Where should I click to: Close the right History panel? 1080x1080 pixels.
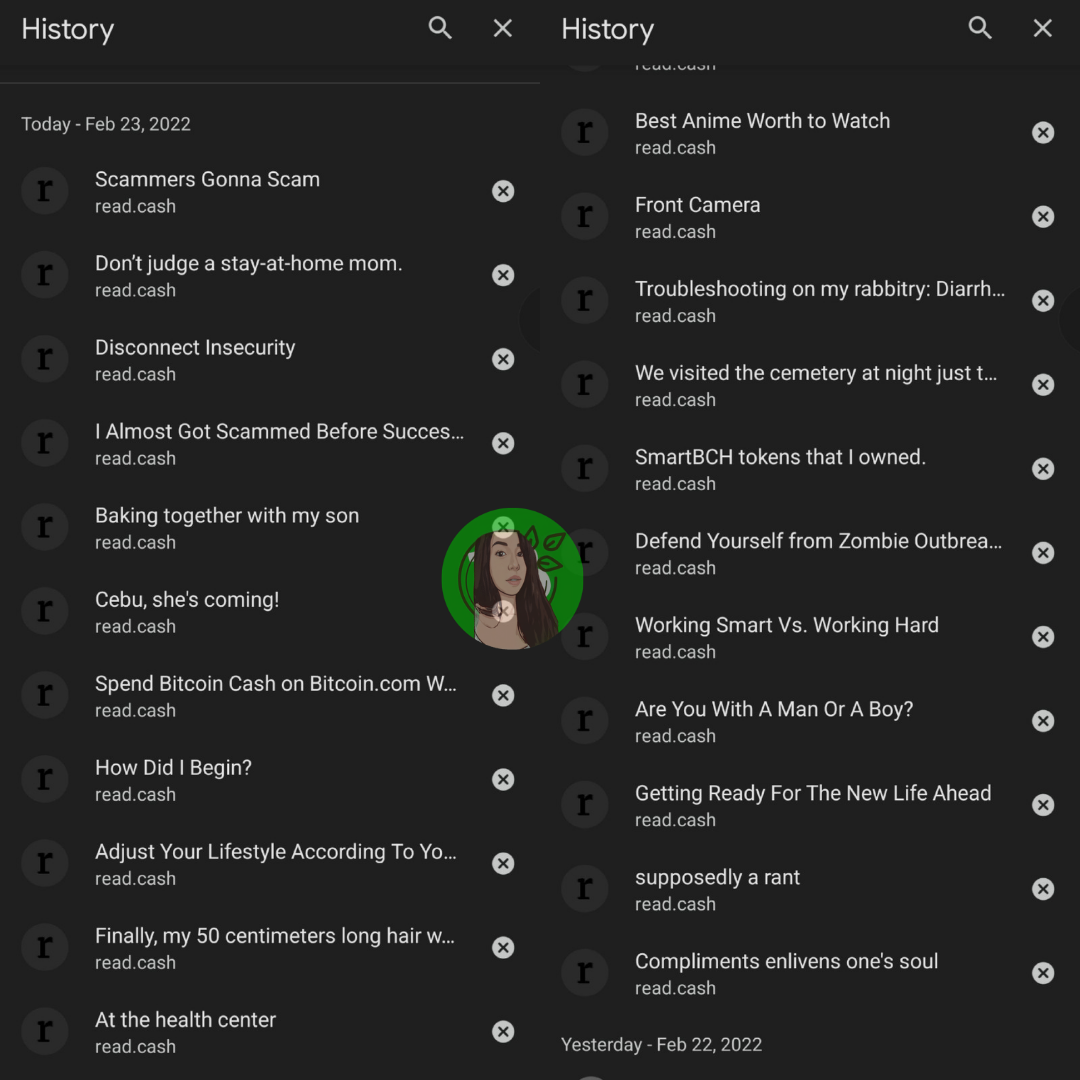(x=1043, y=28)
